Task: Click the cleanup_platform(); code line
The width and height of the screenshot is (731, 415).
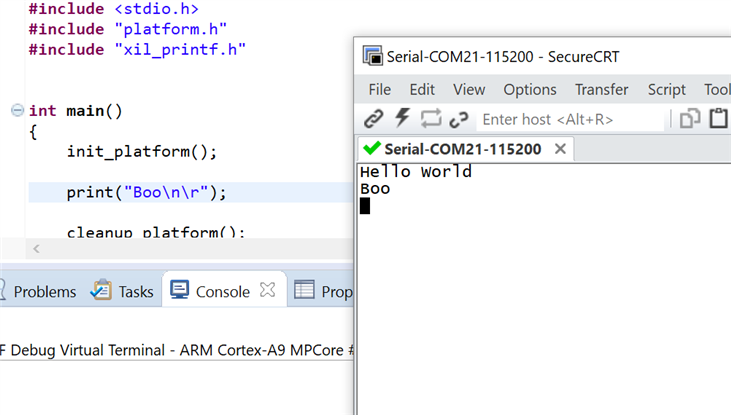Action: pos(156,232)
